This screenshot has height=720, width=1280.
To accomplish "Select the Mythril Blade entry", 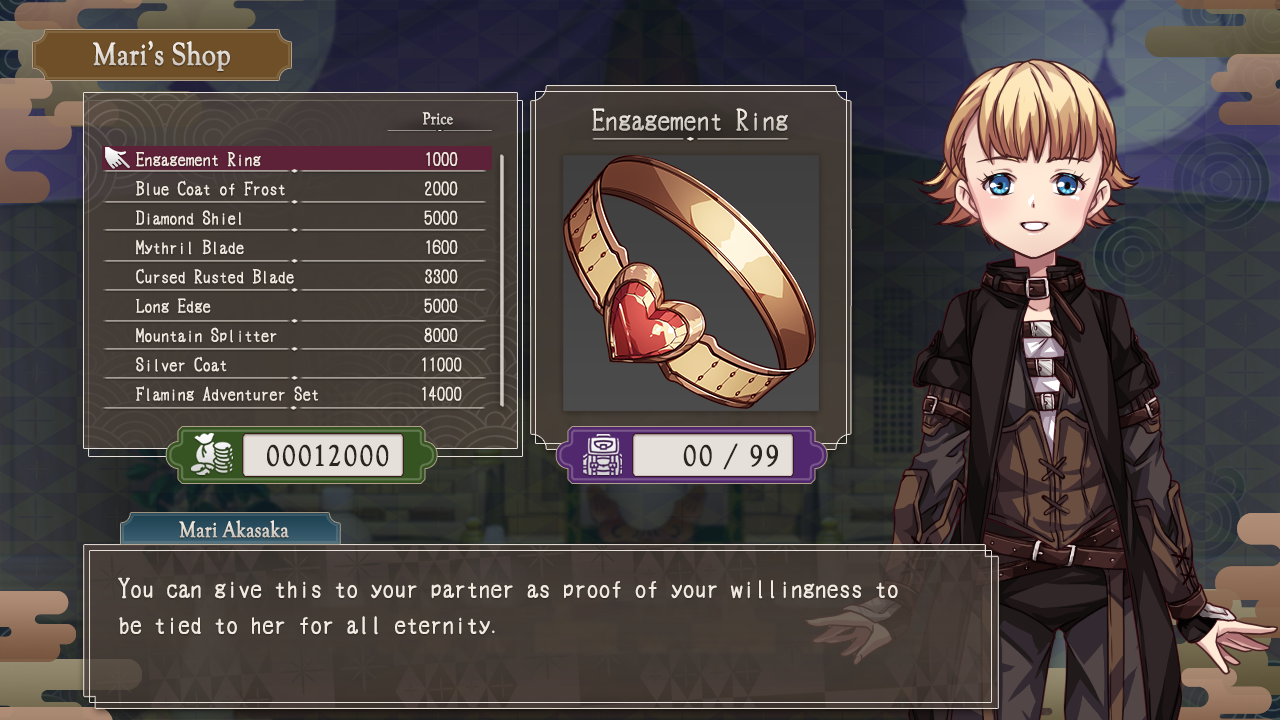I will (x=298, y=247).
